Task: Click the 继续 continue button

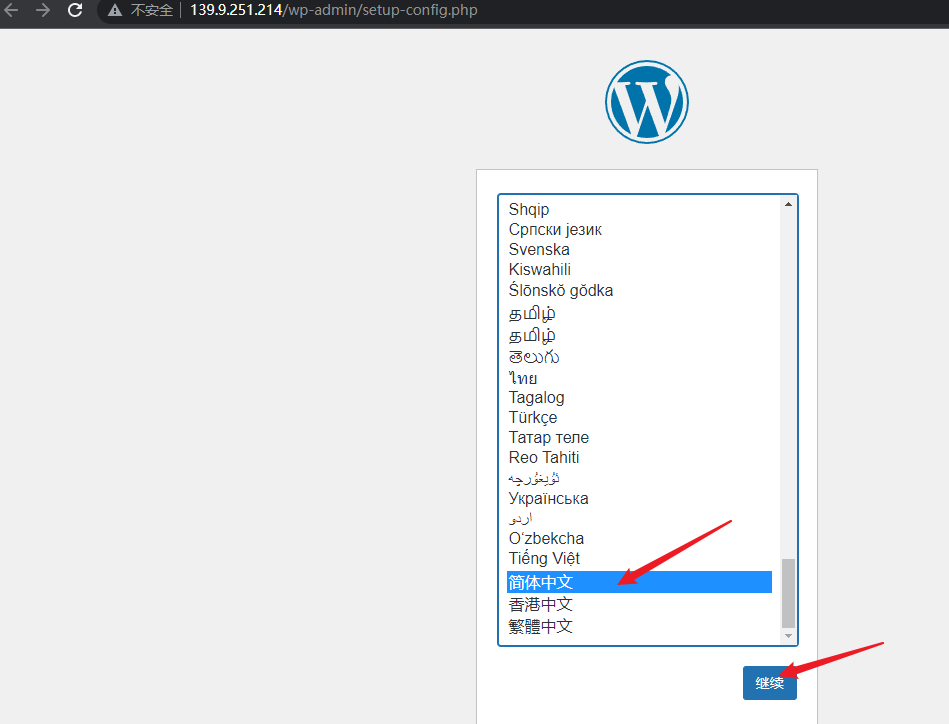Action: 769,683
